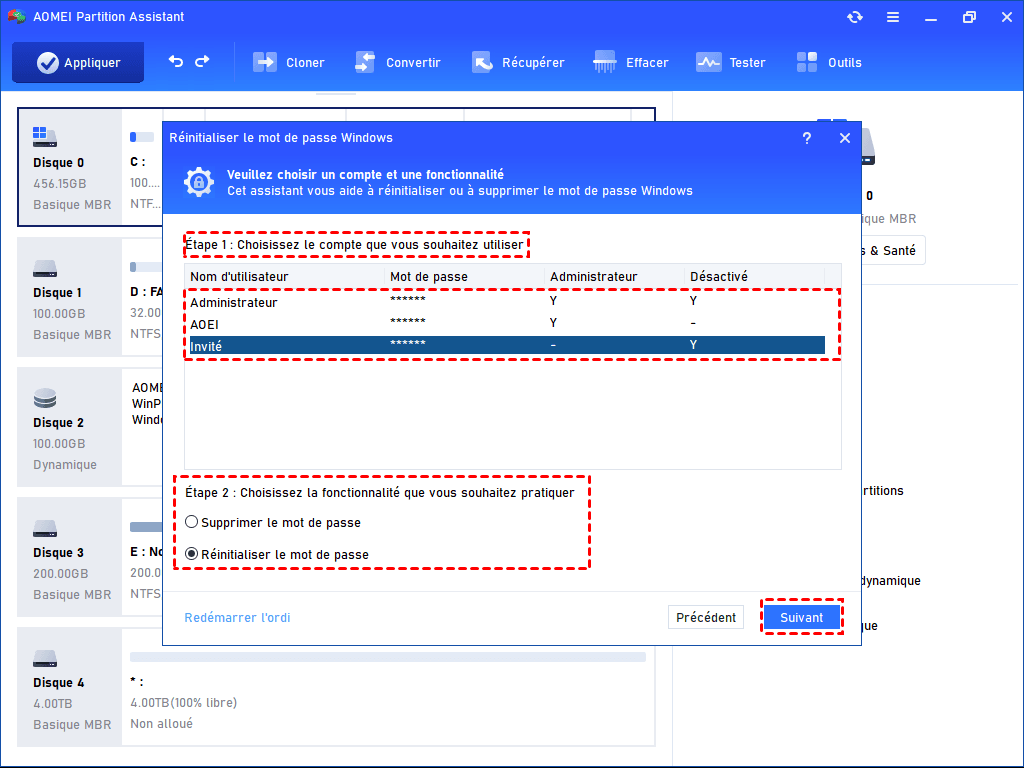Click the redo arrow icon

(202, 61)
